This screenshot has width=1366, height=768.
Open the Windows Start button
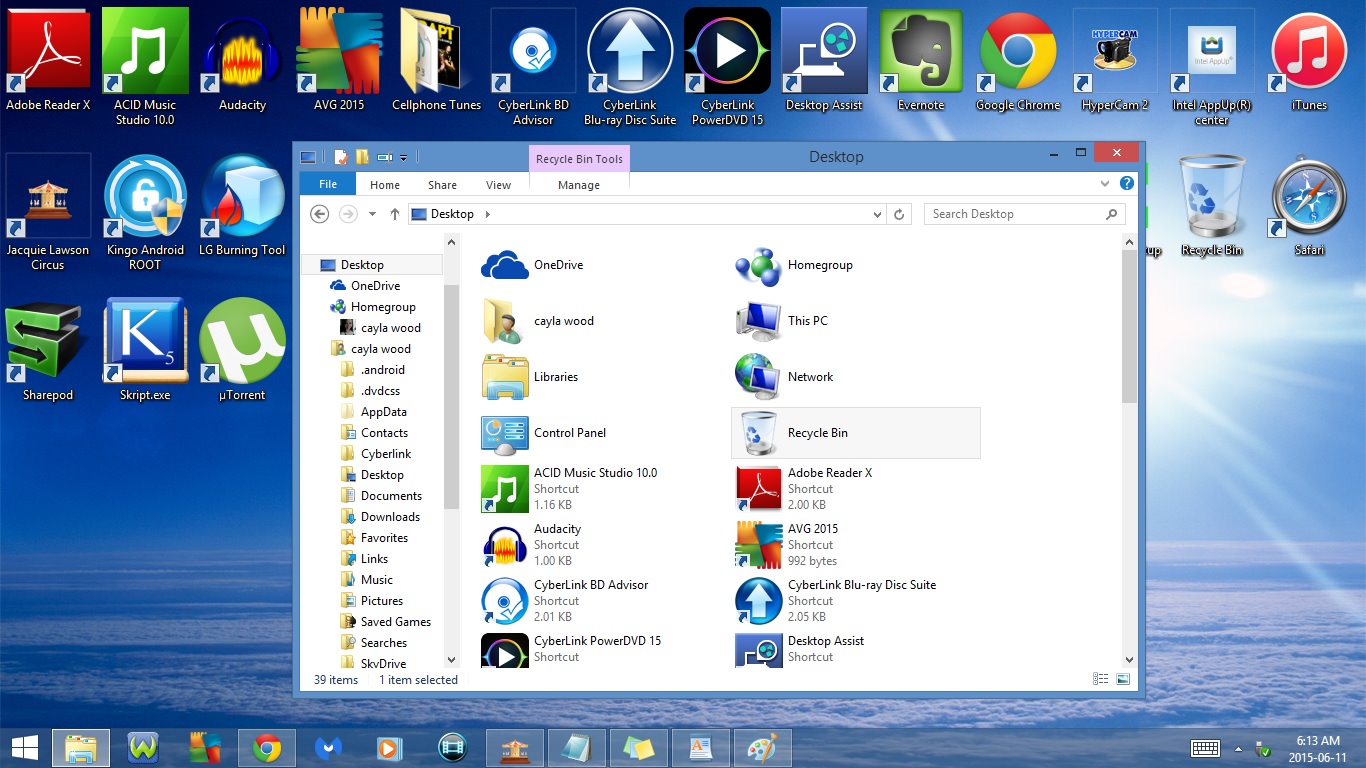tap(24, 747)
